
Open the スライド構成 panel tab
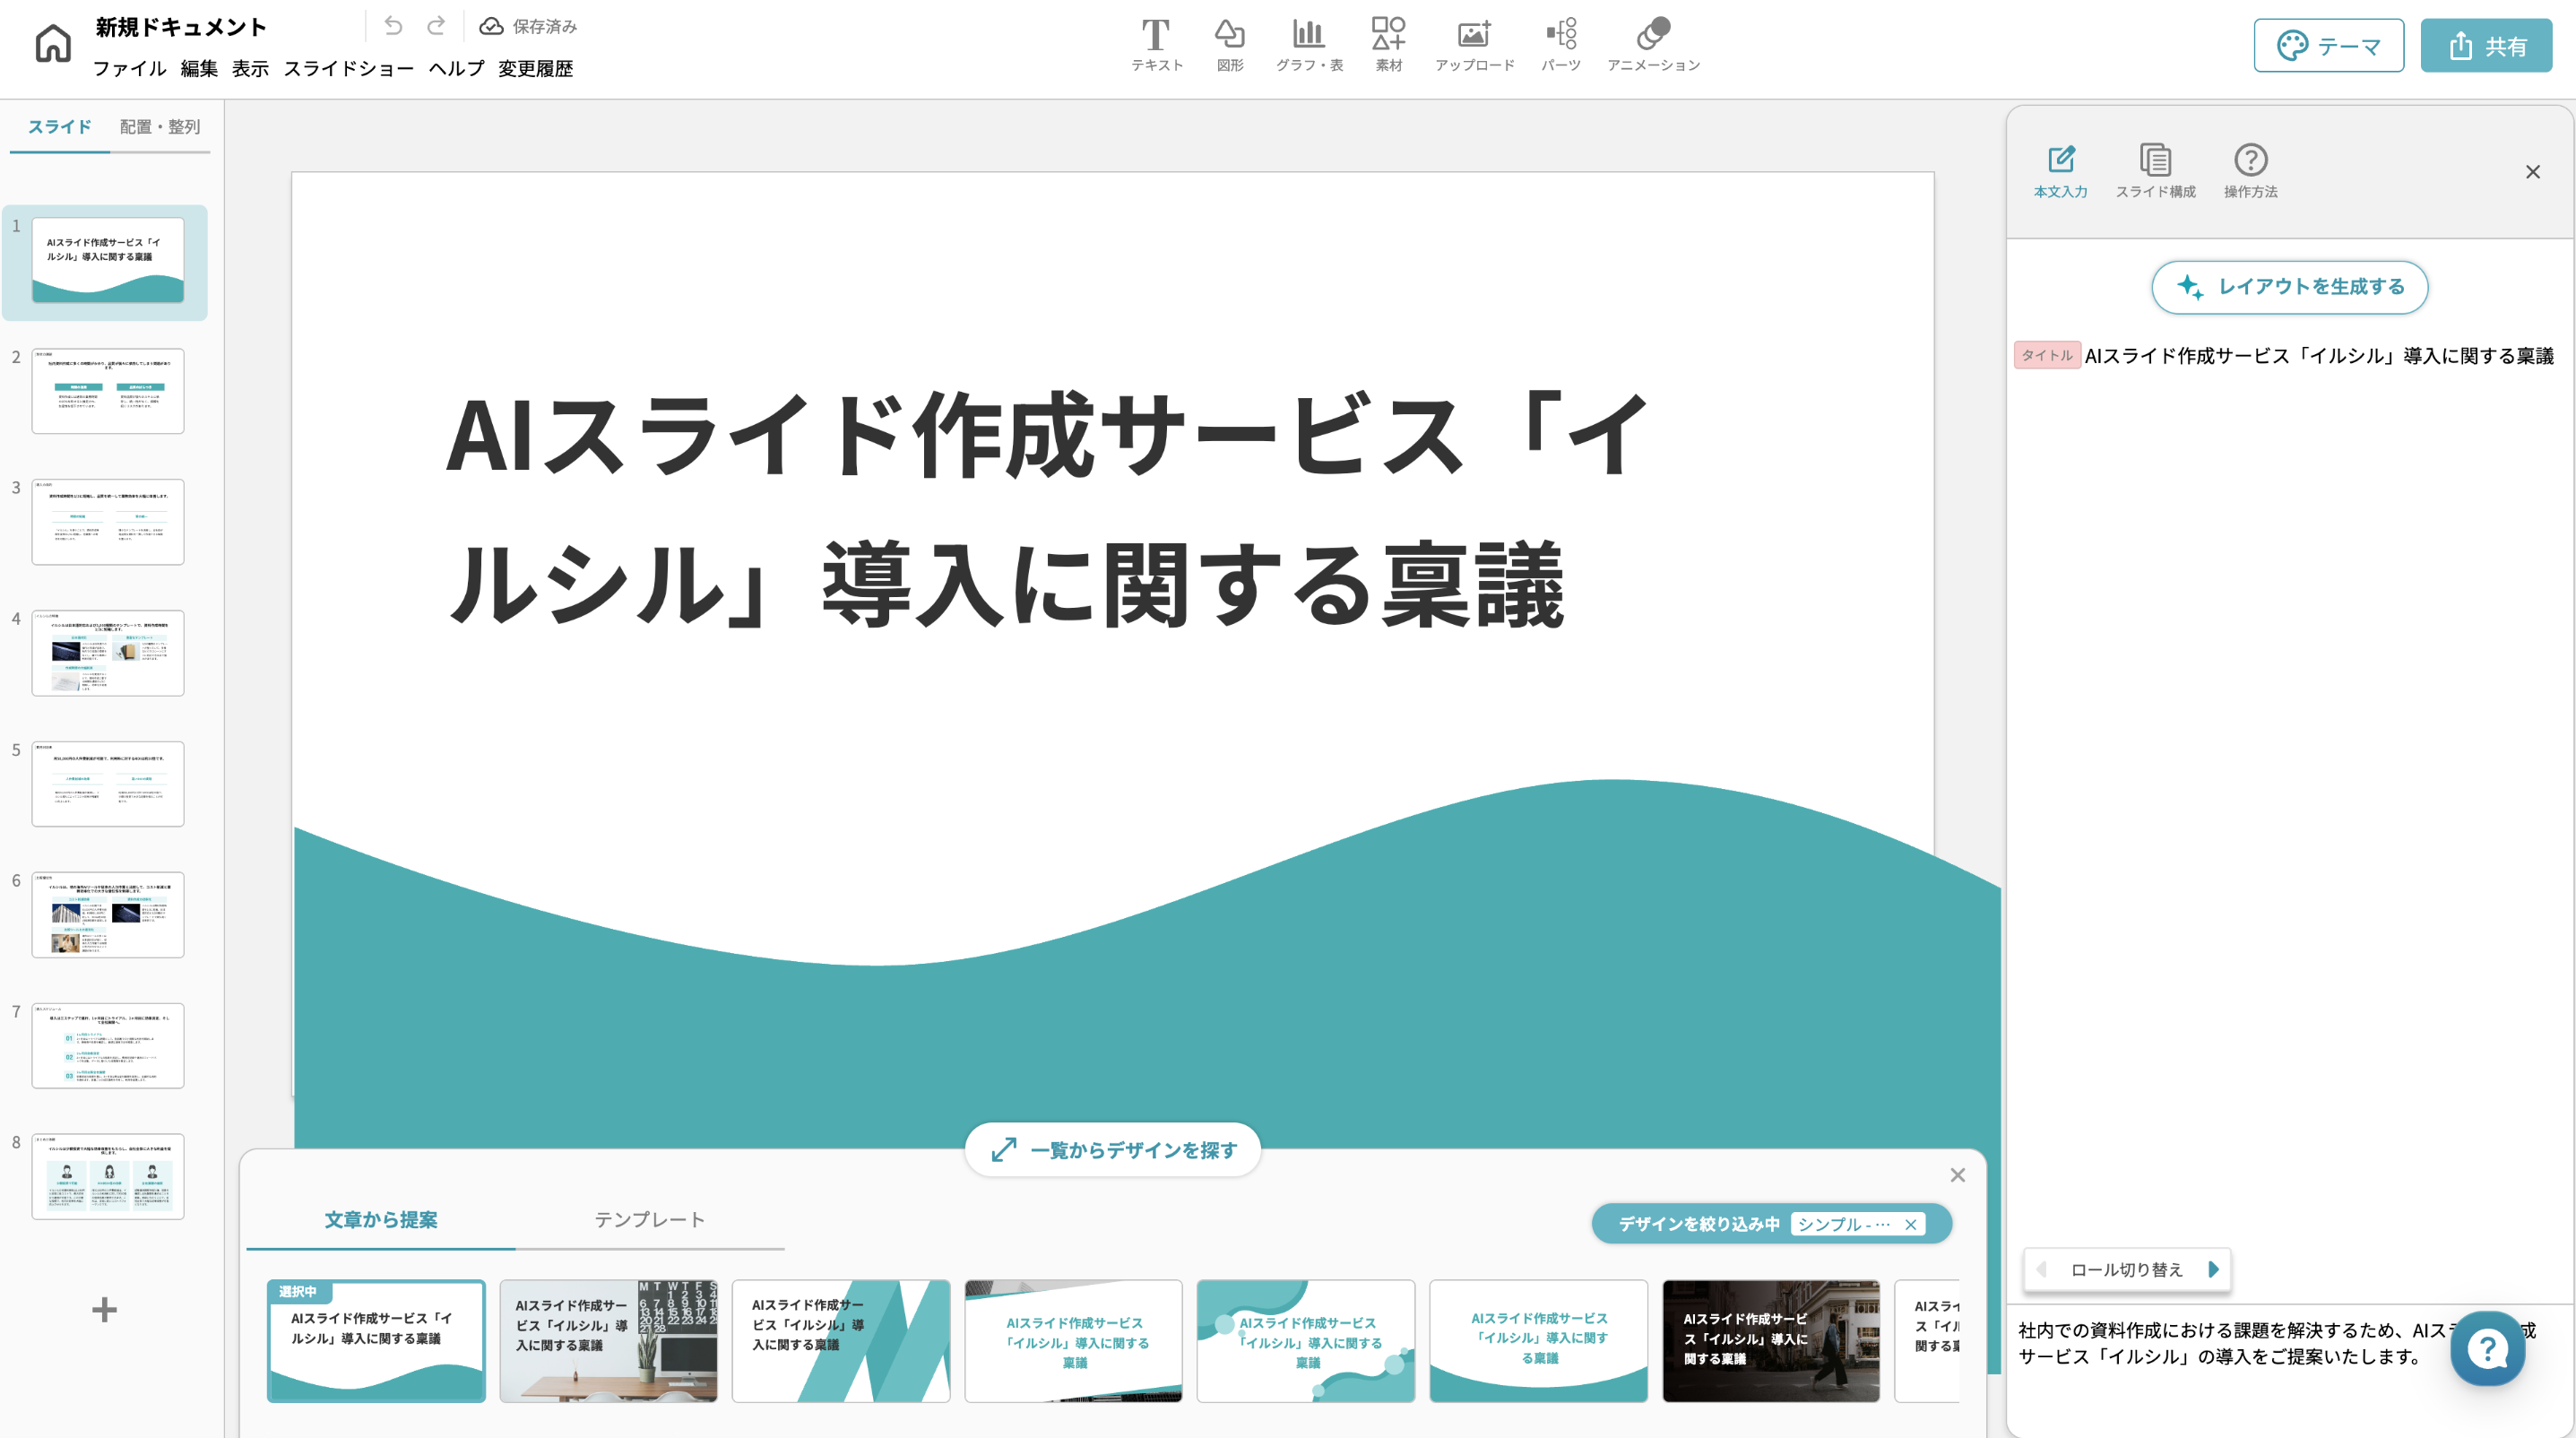(x=2155, y=170)
